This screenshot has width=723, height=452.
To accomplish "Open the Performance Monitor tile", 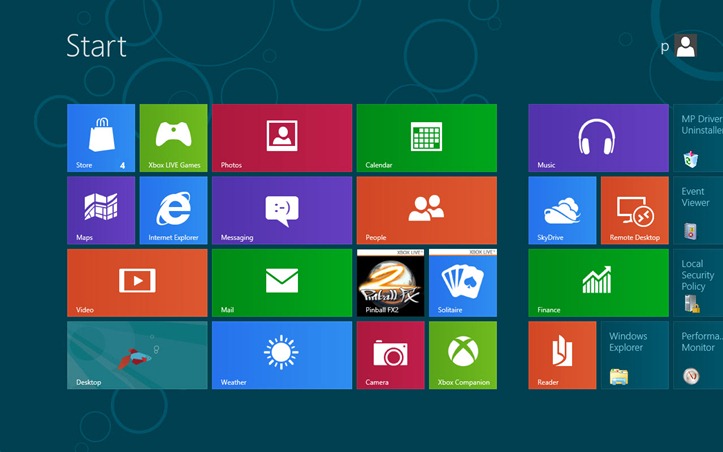I will [x=698, y=355].
